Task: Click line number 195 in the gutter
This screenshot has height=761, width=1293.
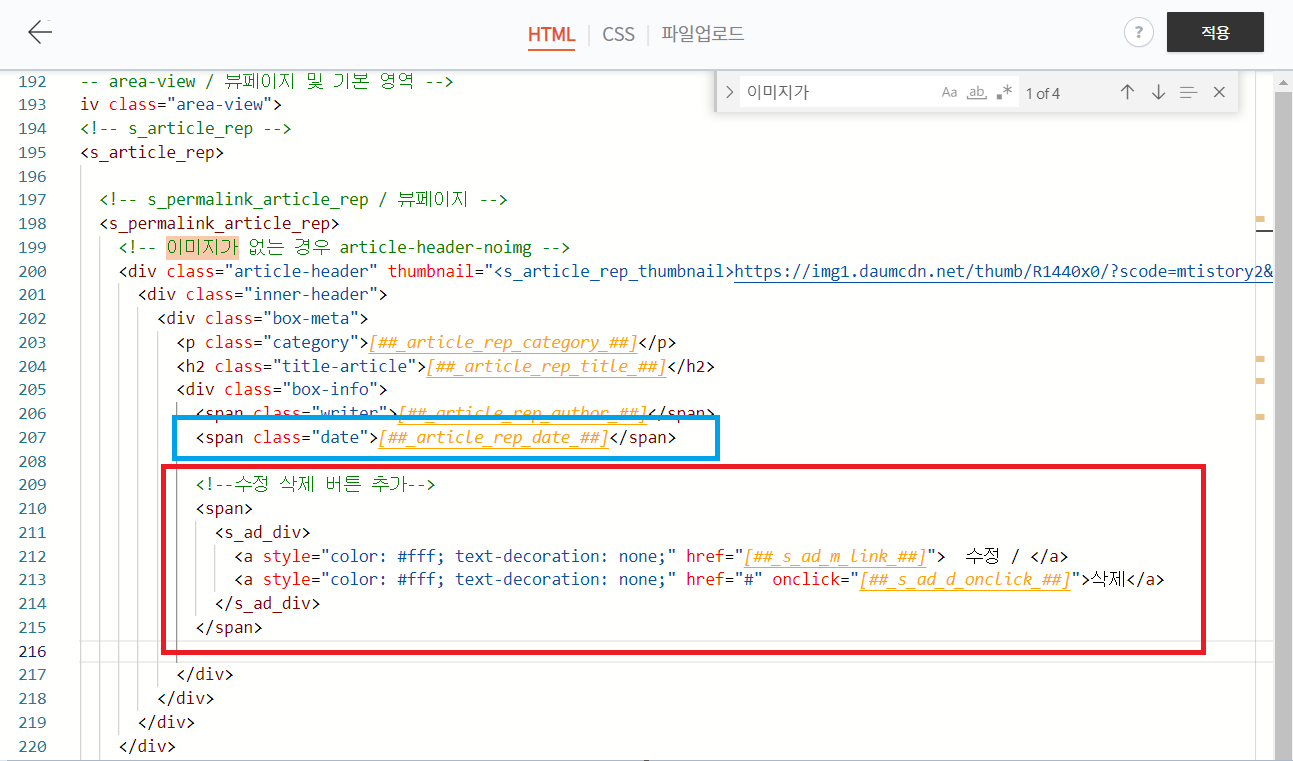Action: (x=32, y=152)
